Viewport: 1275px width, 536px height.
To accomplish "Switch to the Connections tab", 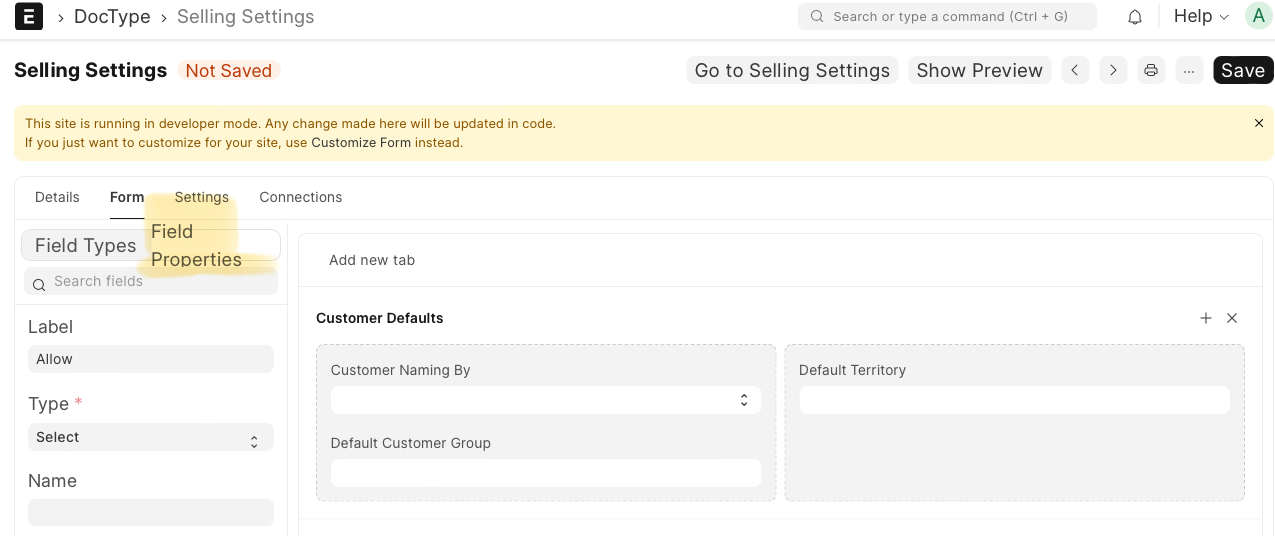I will click(x=300, y=197).
